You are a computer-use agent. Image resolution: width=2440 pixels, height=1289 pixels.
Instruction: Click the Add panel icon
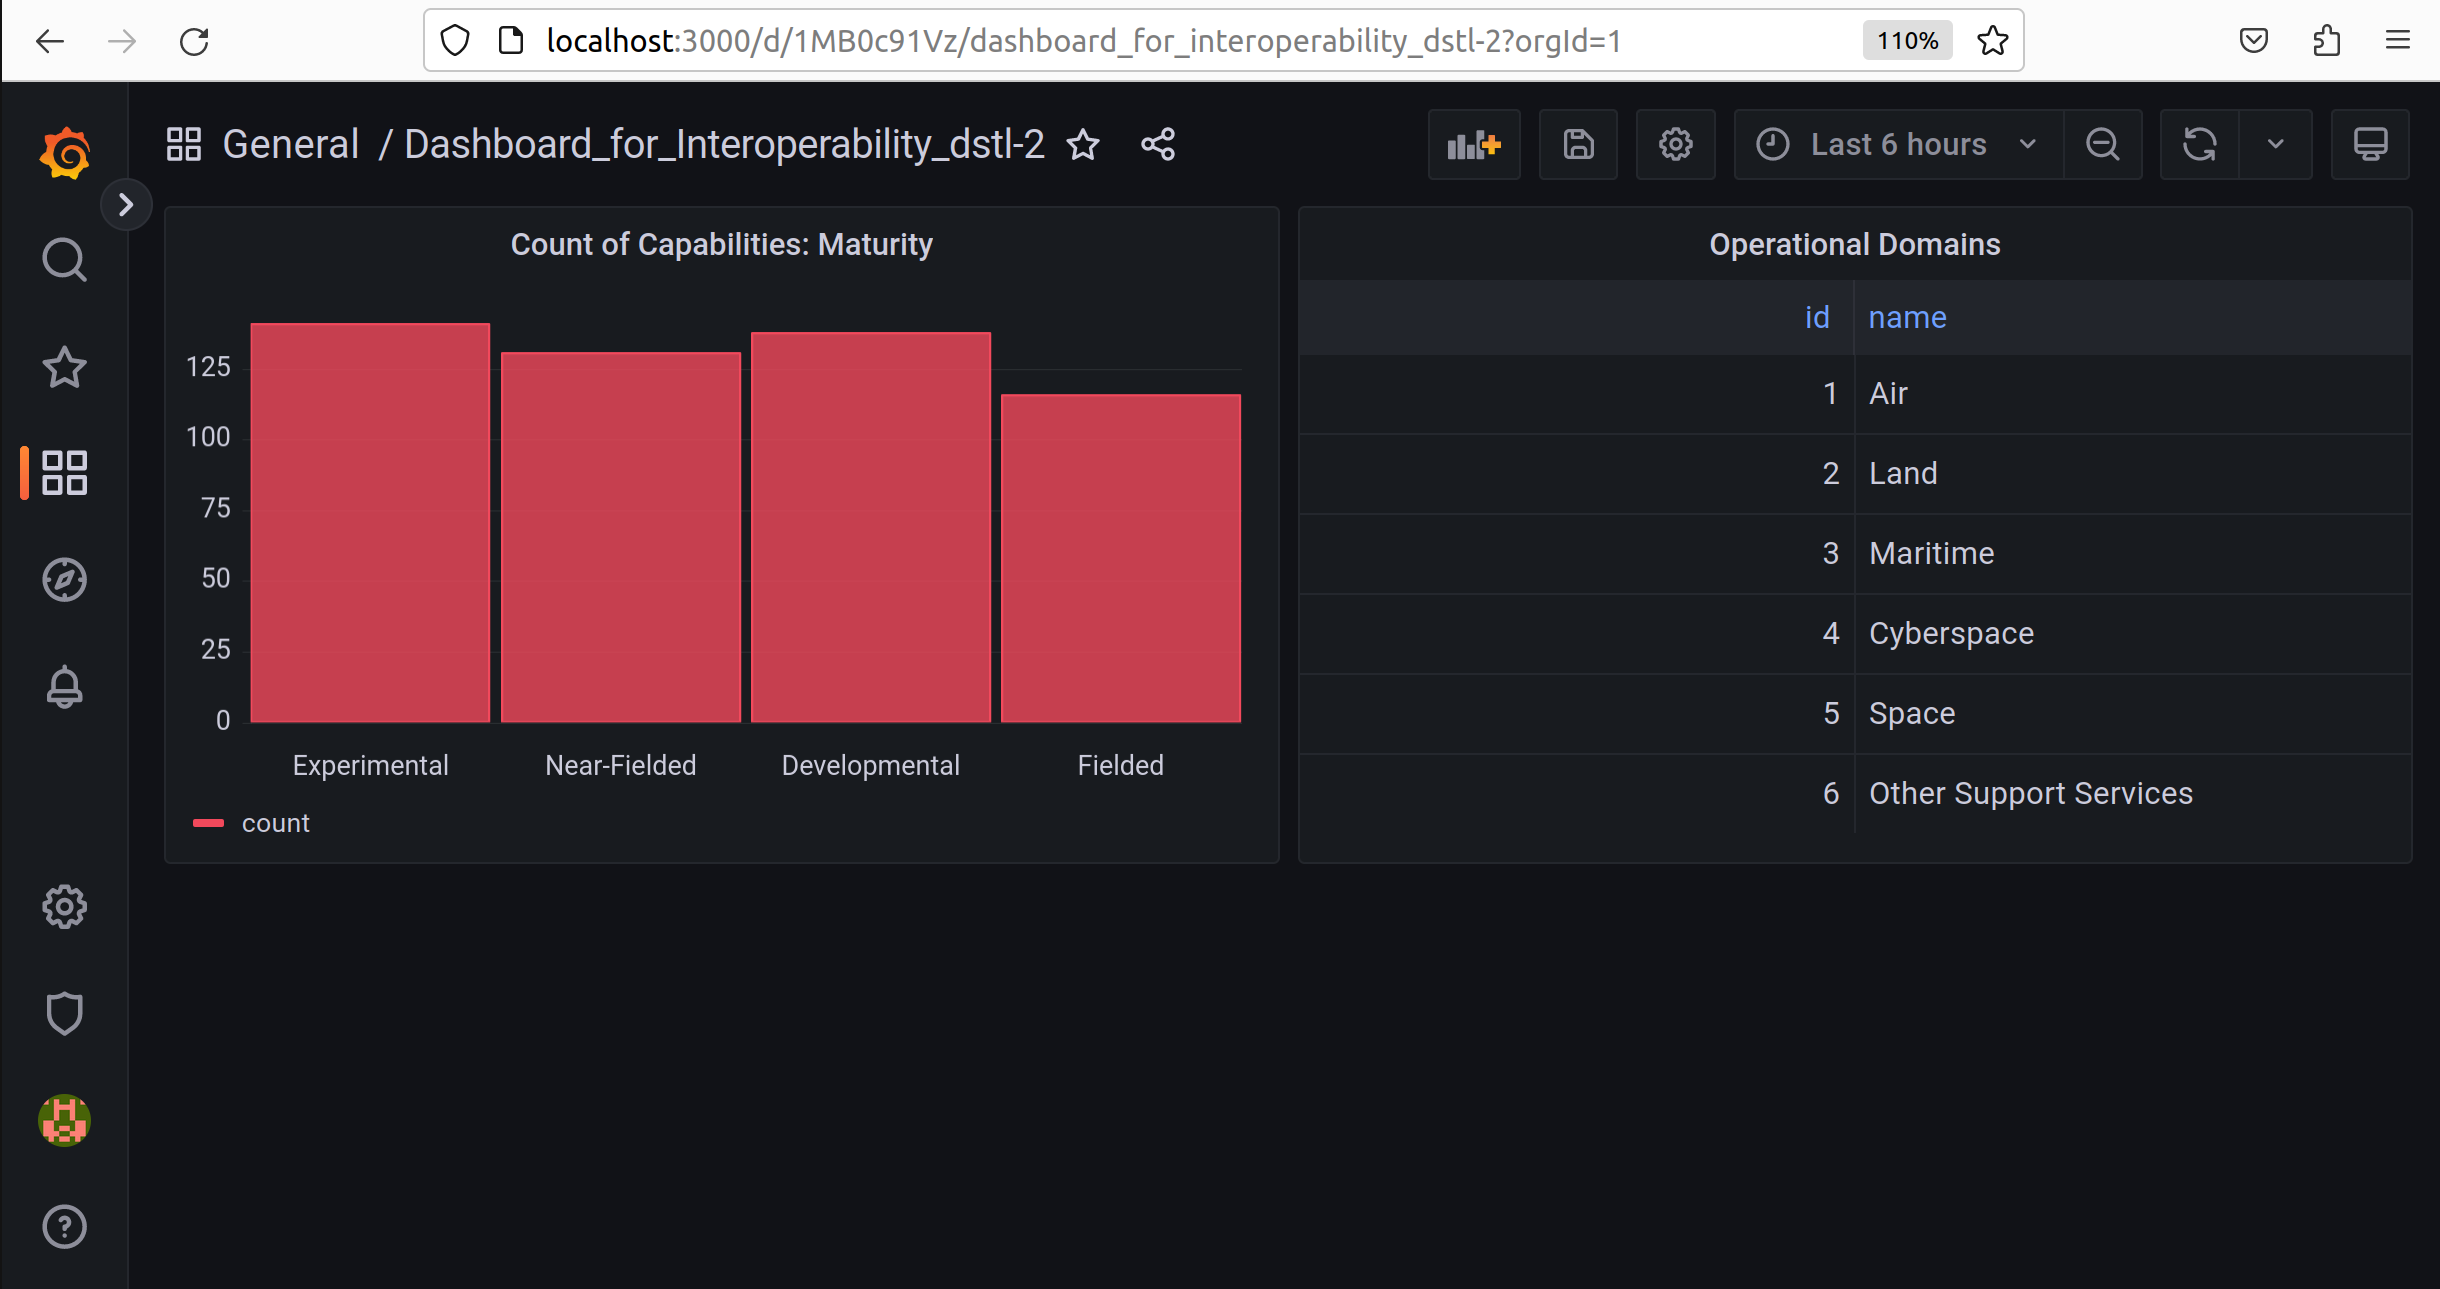tap(1474, 145)
